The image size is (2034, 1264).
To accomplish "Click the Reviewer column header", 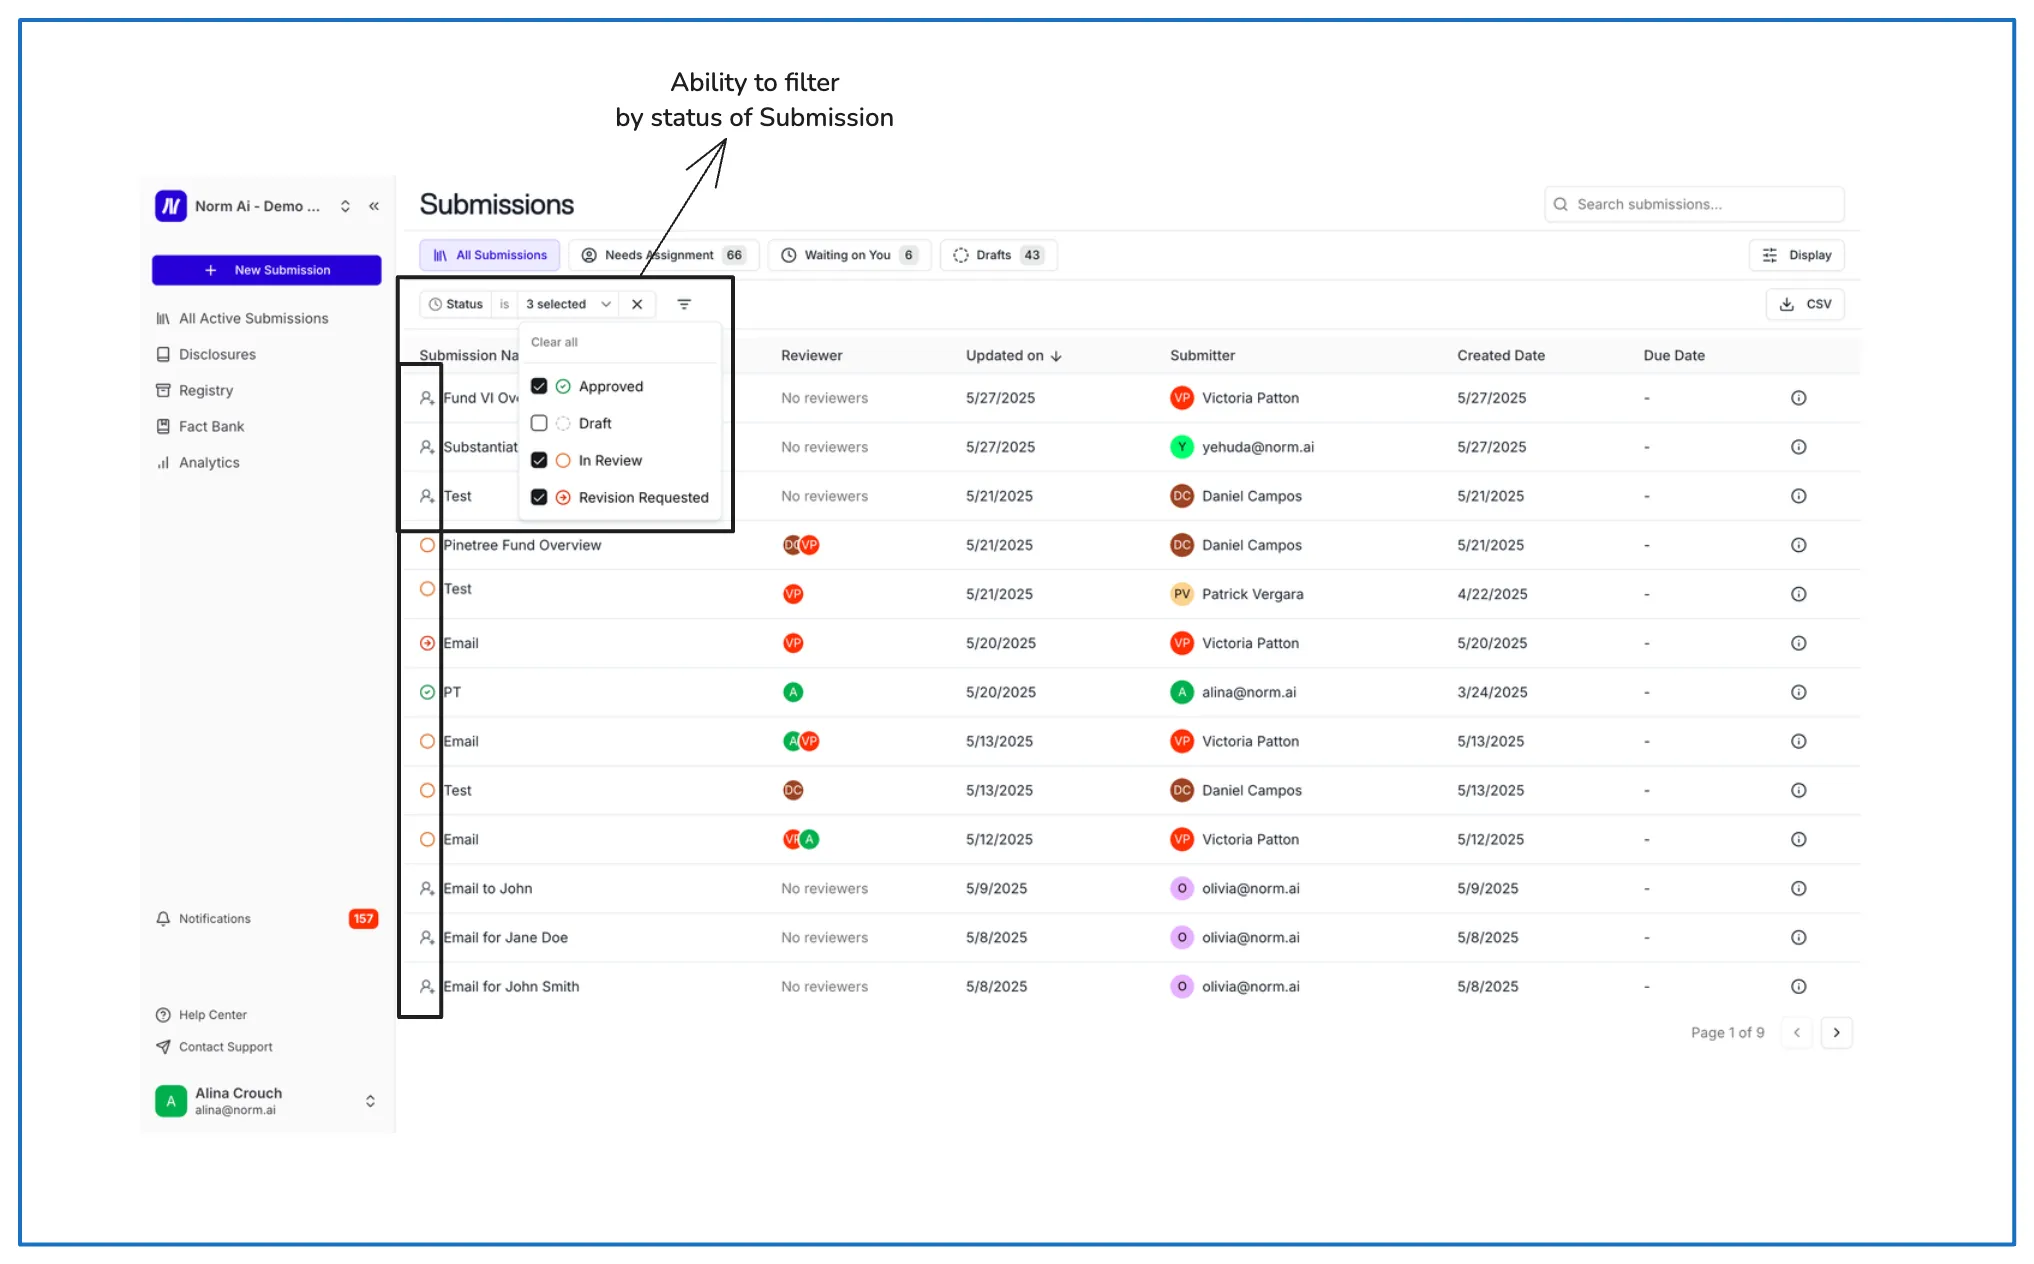I will 811,355.
